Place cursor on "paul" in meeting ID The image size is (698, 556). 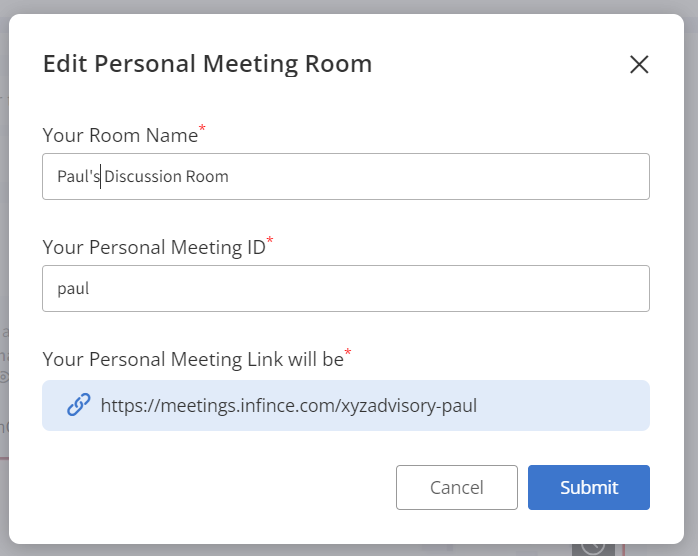[x=73, y=289]
